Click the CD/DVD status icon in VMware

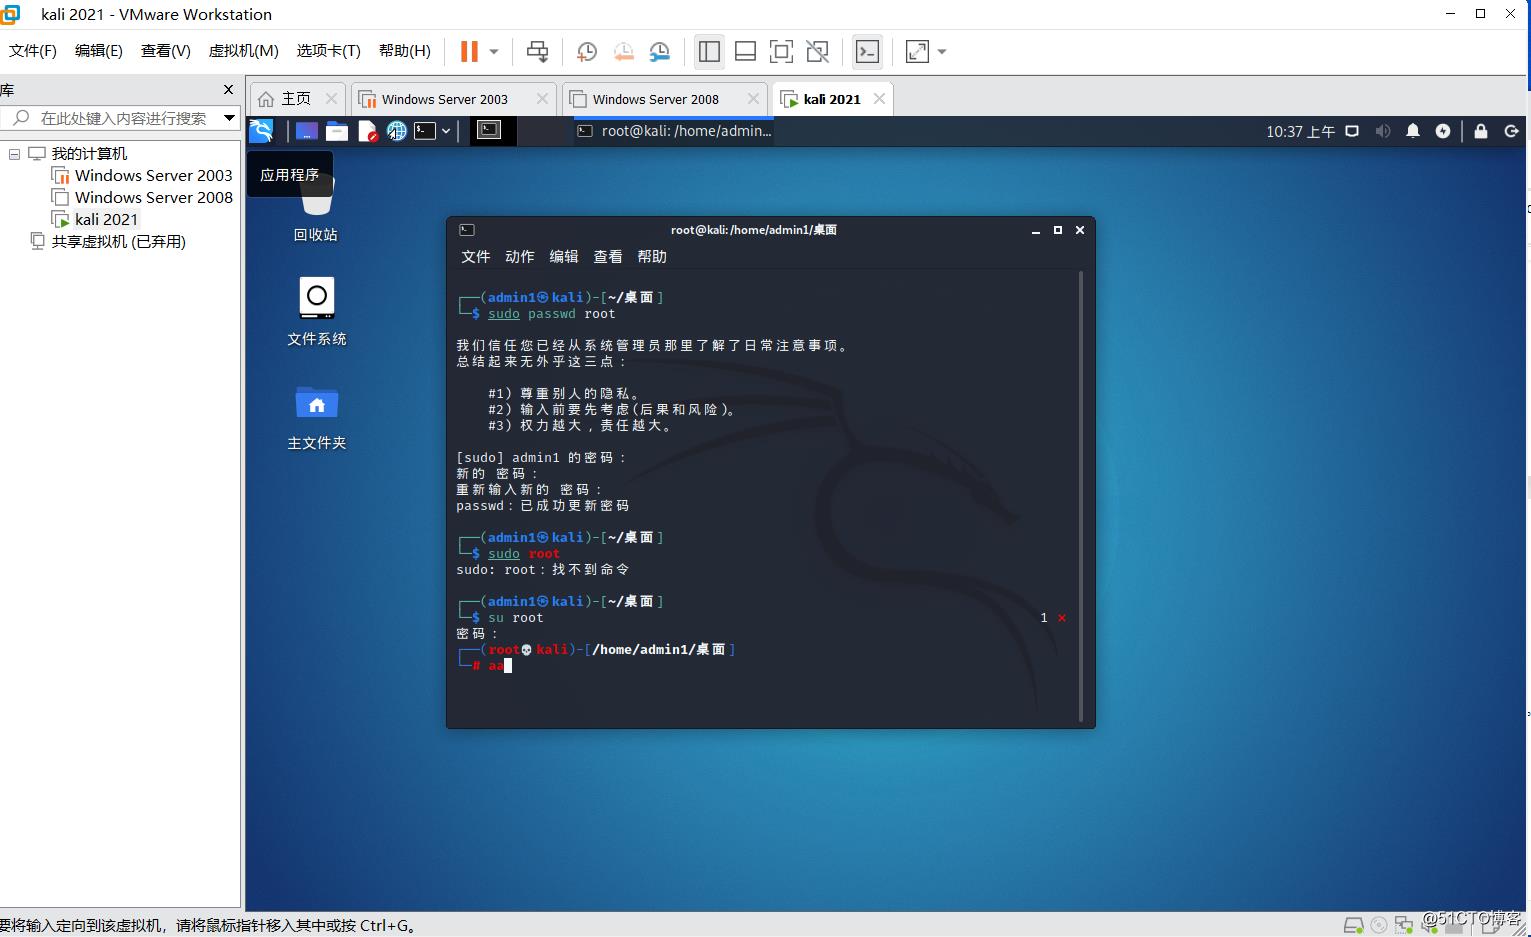coord(1379,925)
